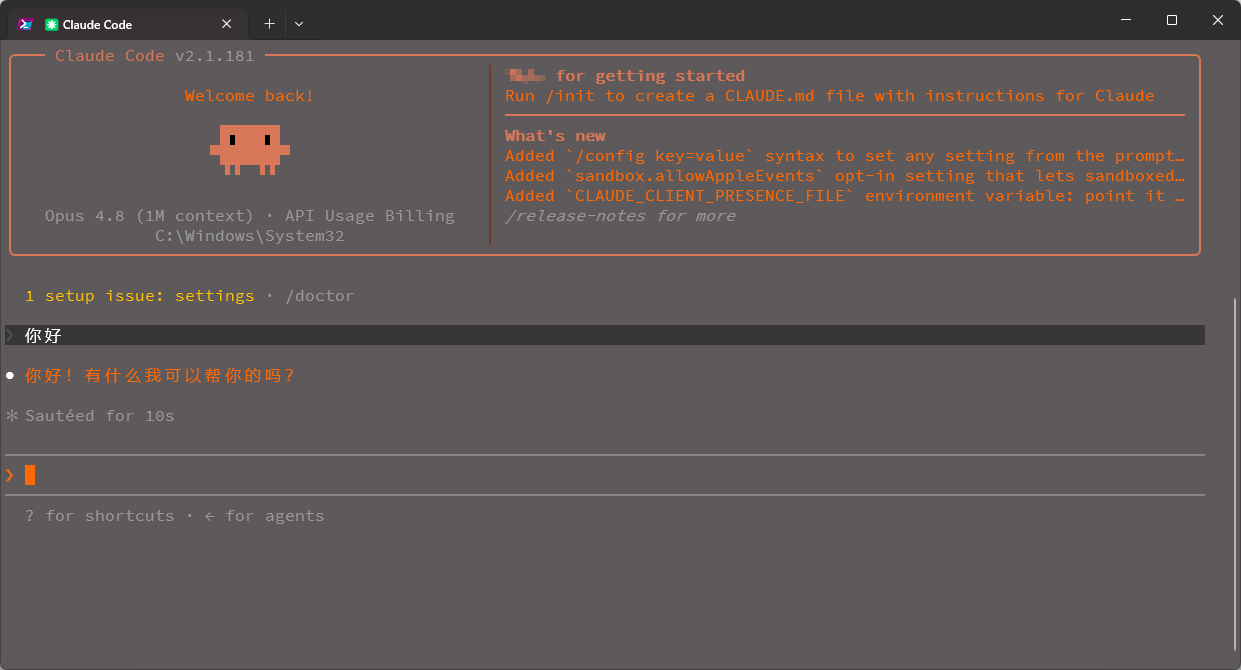Image resolution: width=1241 pixels, height=670 pixels.
Task: Click the '/release-notes for more' line
Action: [x=620, y=216]
